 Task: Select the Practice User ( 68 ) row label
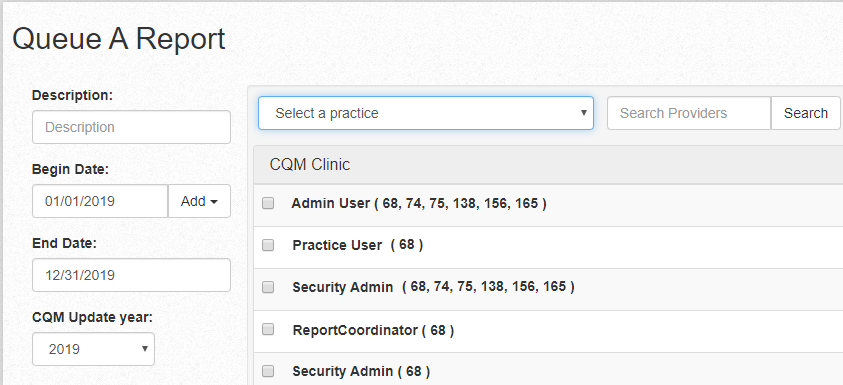tap(358, 245)
